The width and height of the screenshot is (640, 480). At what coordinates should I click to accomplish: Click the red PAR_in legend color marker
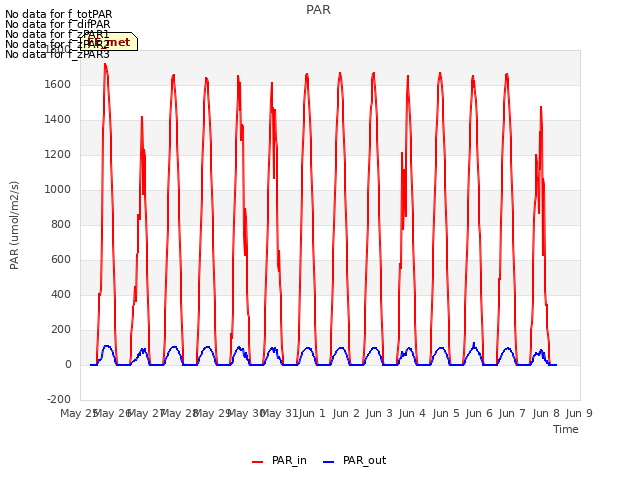[258, 462]
